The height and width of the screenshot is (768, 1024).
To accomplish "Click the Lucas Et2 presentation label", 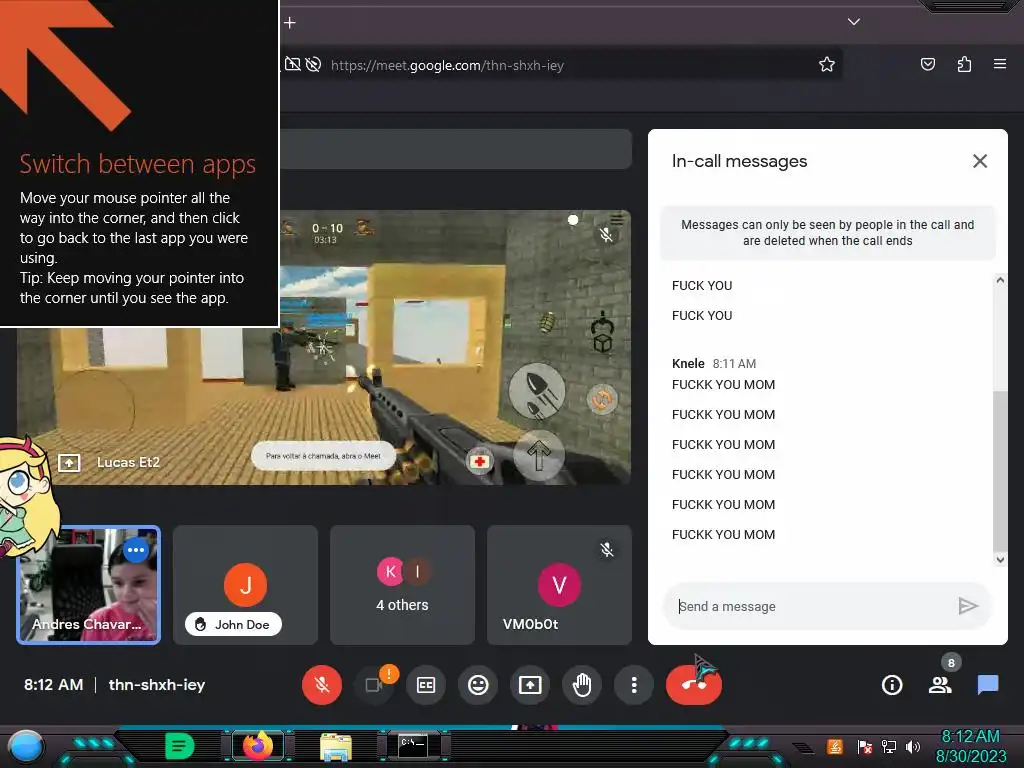I will tap(128, 462).
